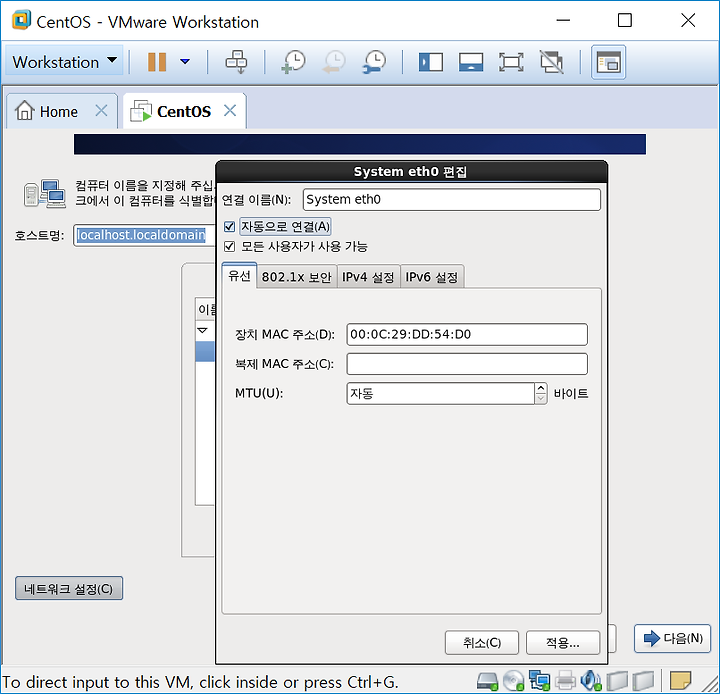Click the hard disk status icon
The image size is (720, 694).
click(x=487, y=681)
